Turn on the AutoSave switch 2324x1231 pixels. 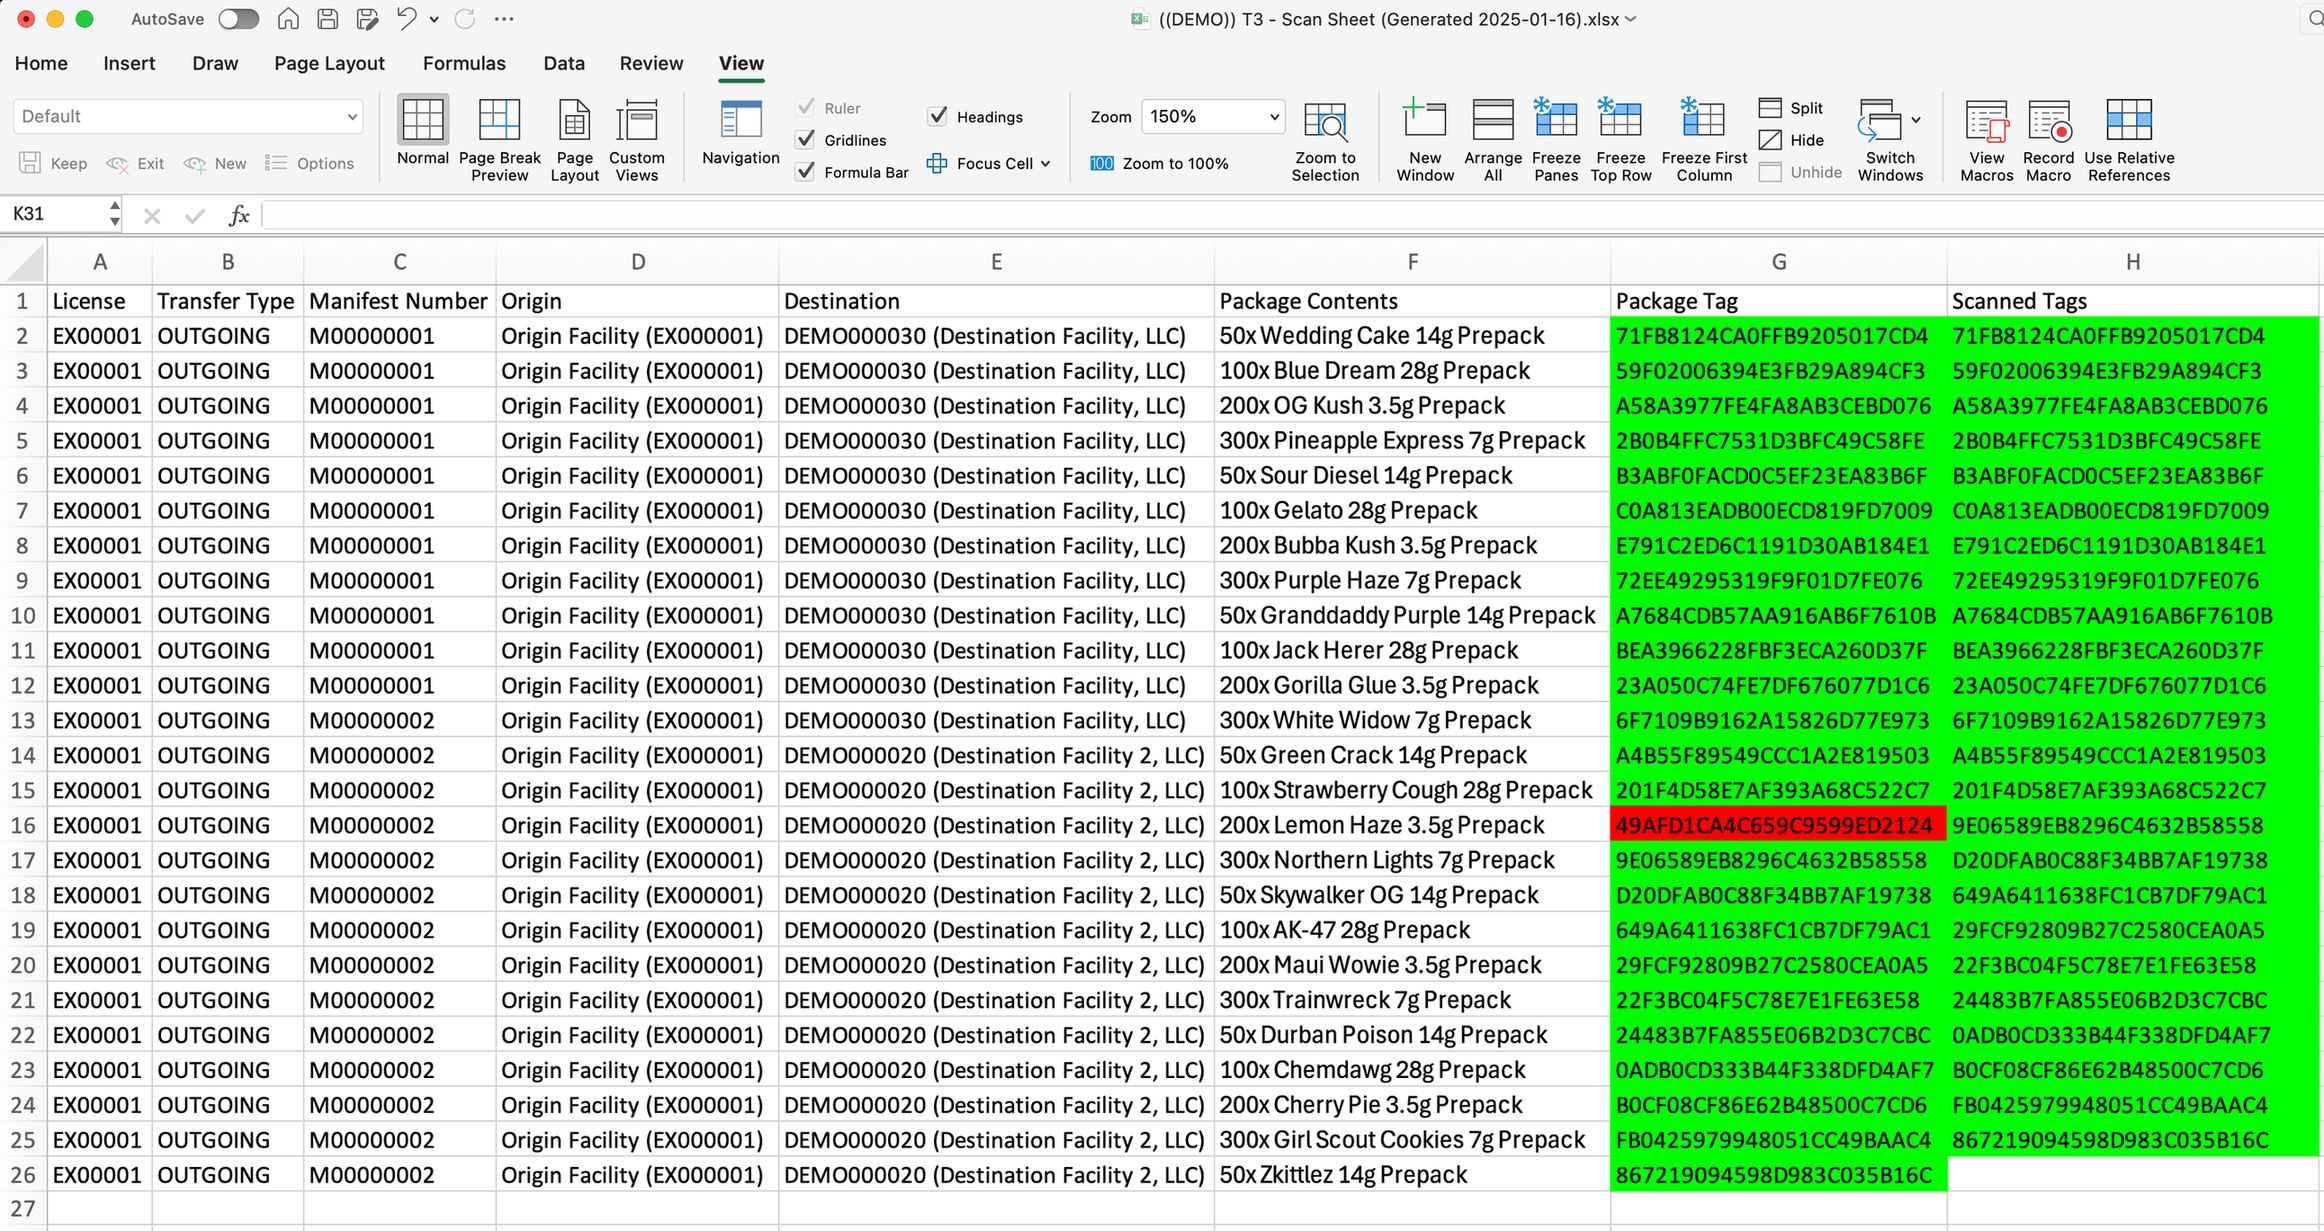tap(238, 19)
